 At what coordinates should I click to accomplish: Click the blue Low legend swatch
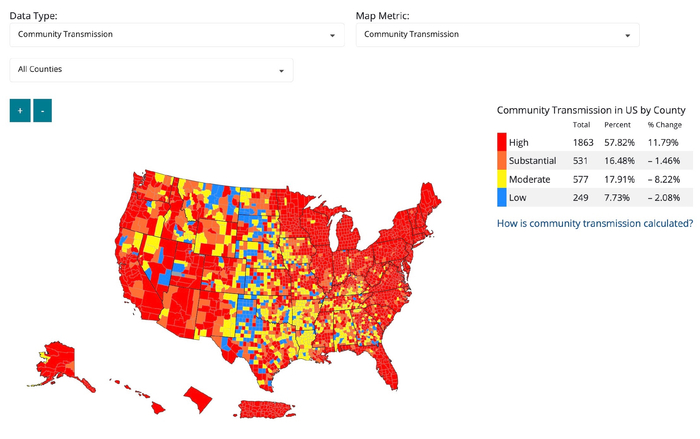click(502, 197)
